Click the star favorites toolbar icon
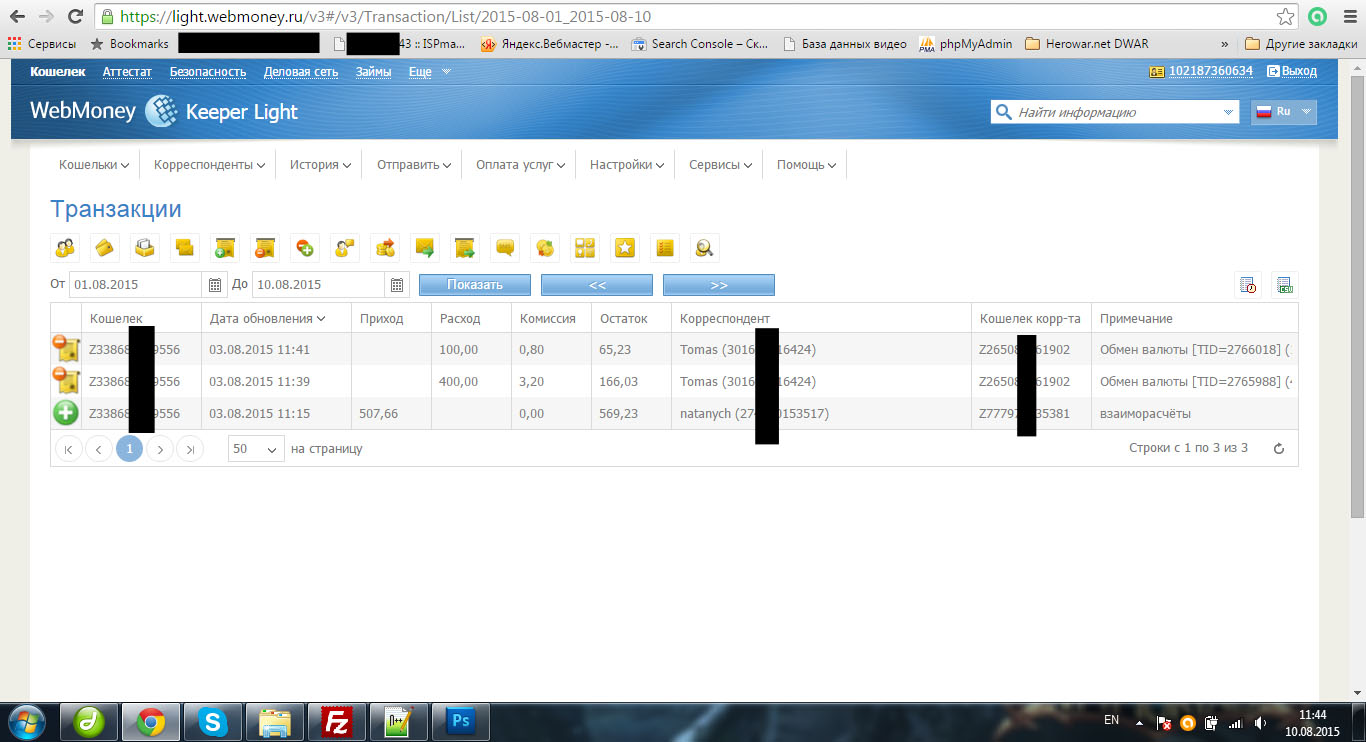The height and width of the screenshot is (742, 1366). [625, 248]
